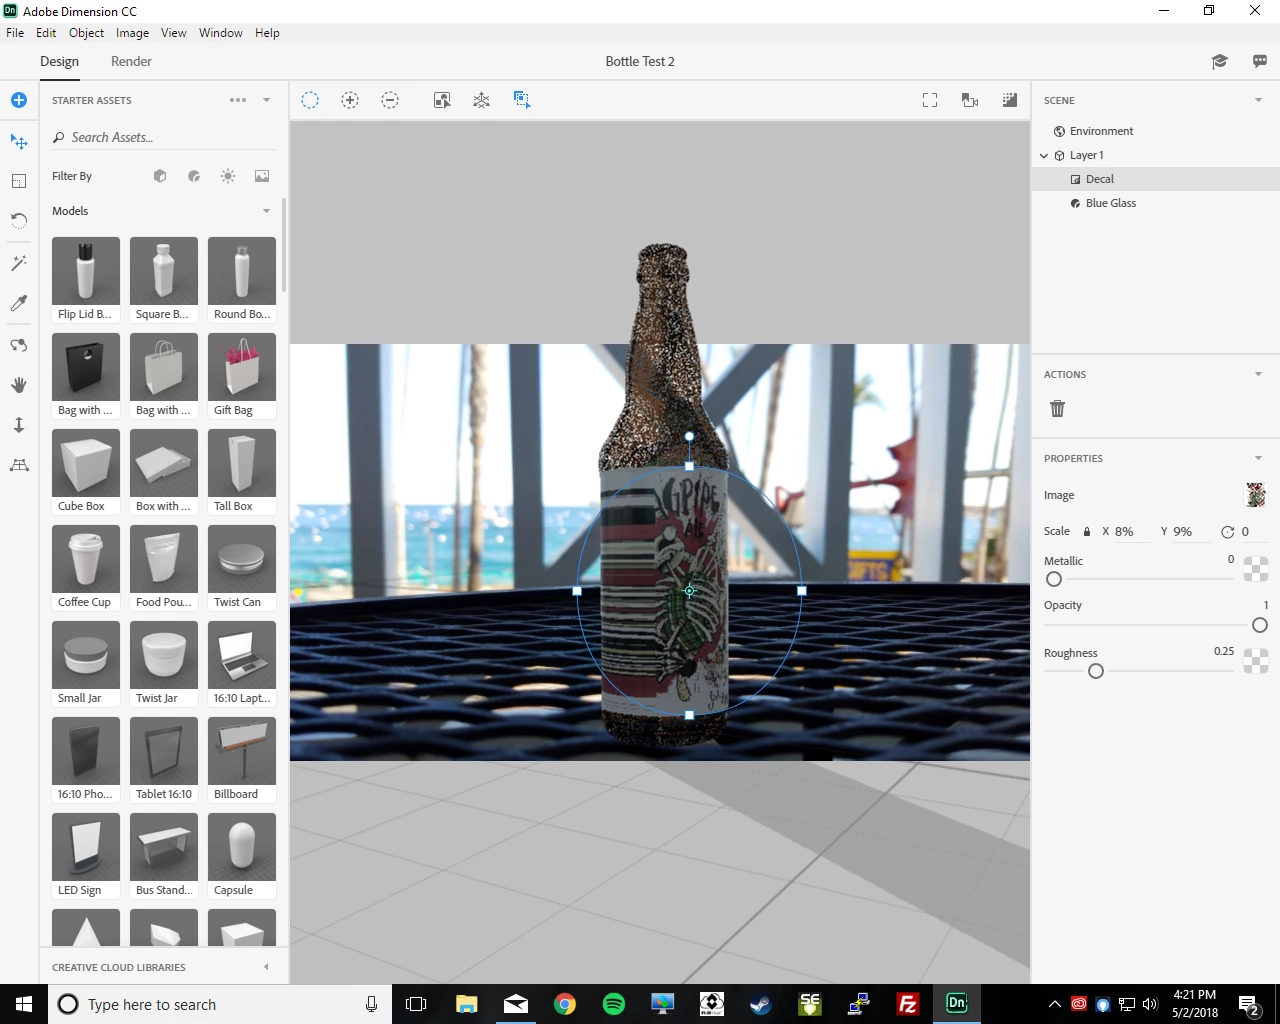Viewport: 1280px width, 1024px height.
Task: Click the subtract from selection icon
Action: point(390,100)
